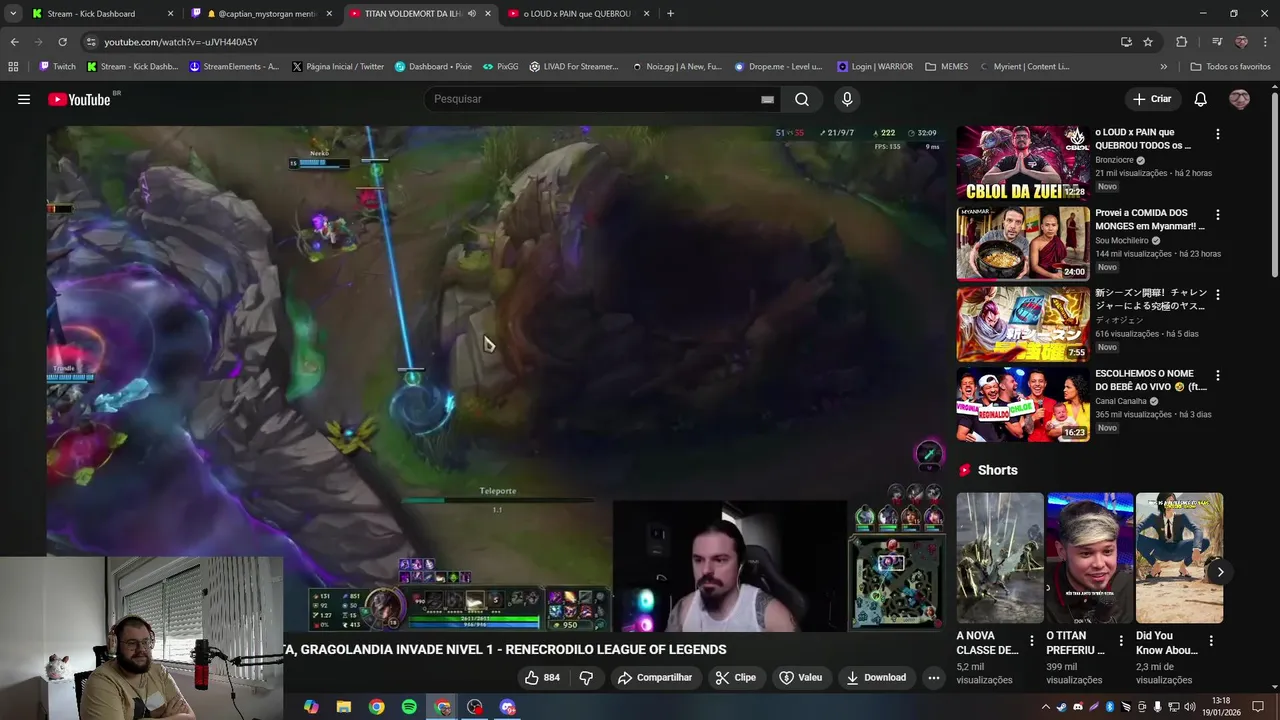This screenshot has width=1280, height=720.
Task: Expand hidden bookmarks with double chevron
Action: [1163, 67]
